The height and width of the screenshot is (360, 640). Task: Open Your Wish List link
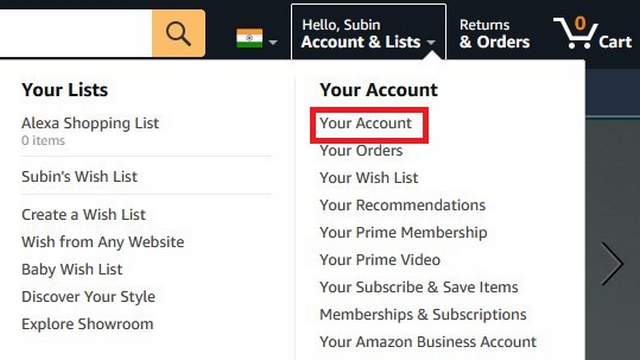coord(369,178)
